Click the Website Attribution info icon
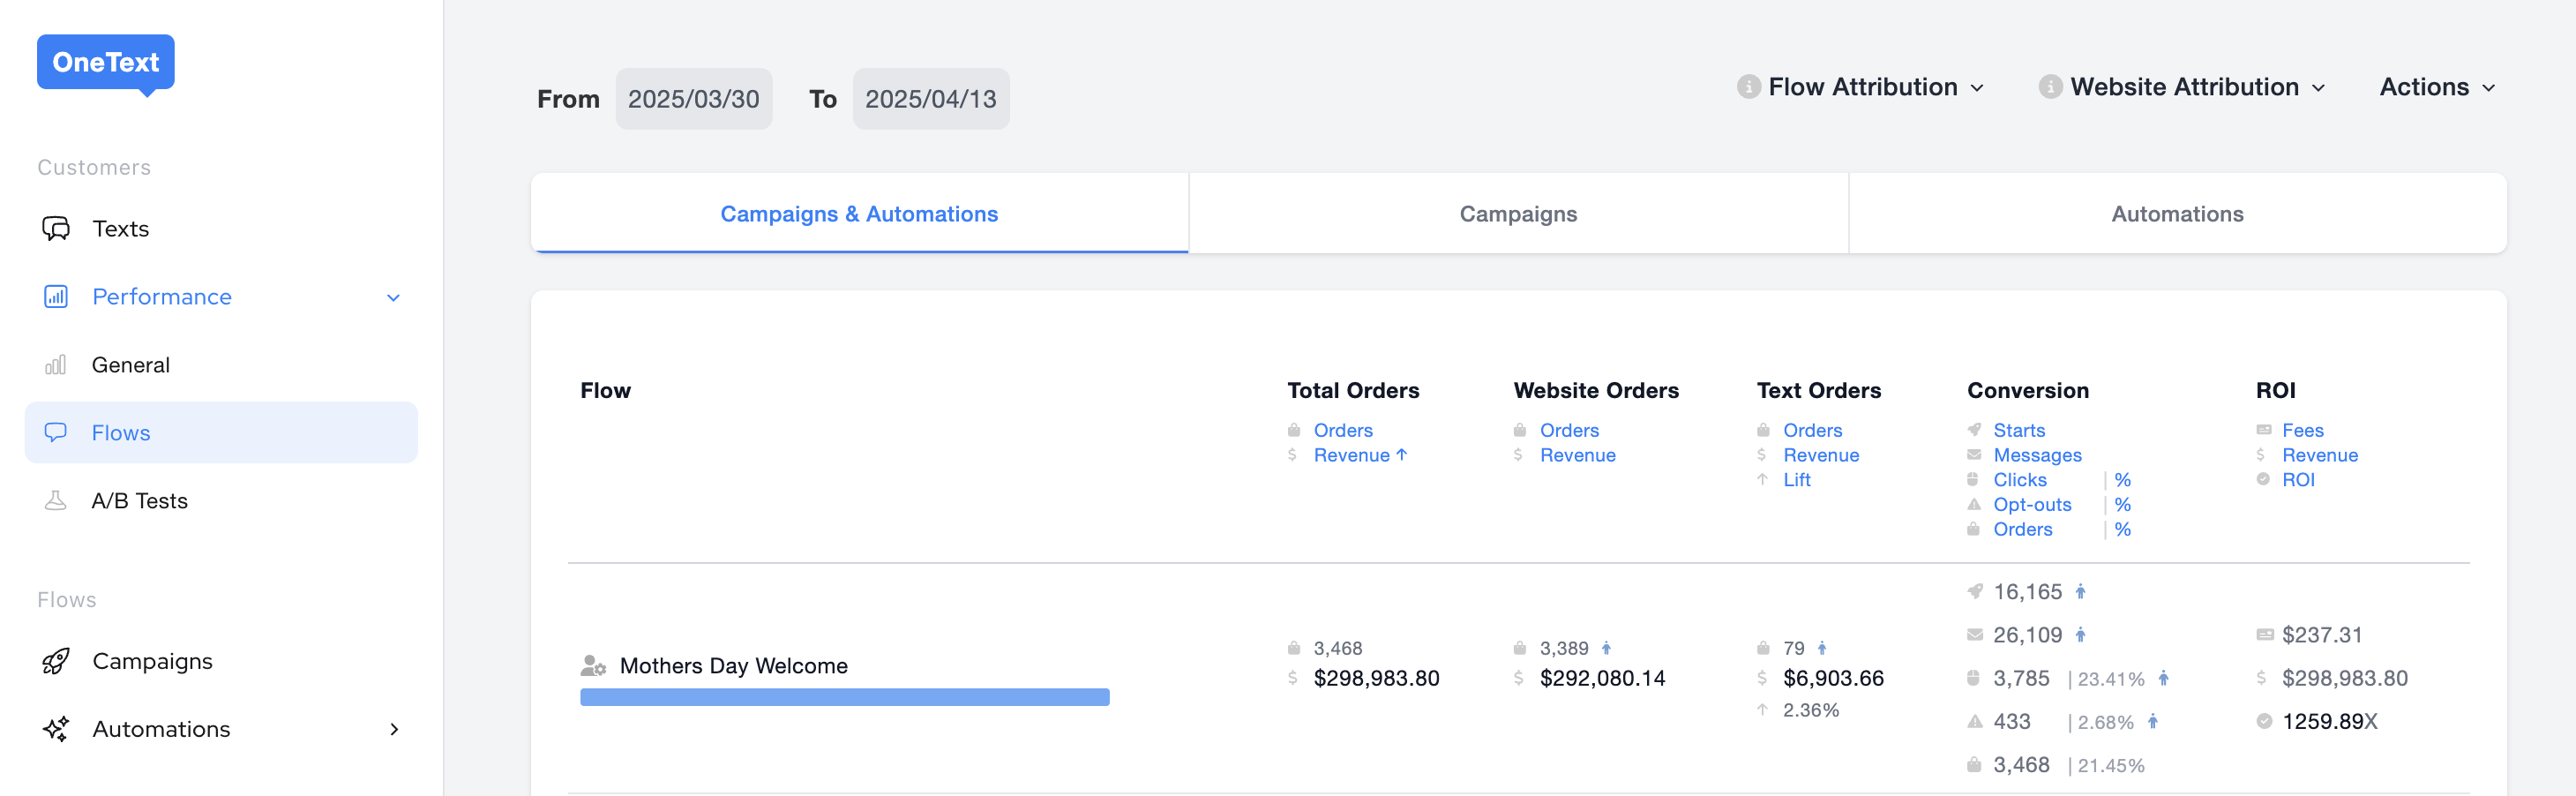The height and width of the screenshot is (796, 2576). coord(2050,87)
